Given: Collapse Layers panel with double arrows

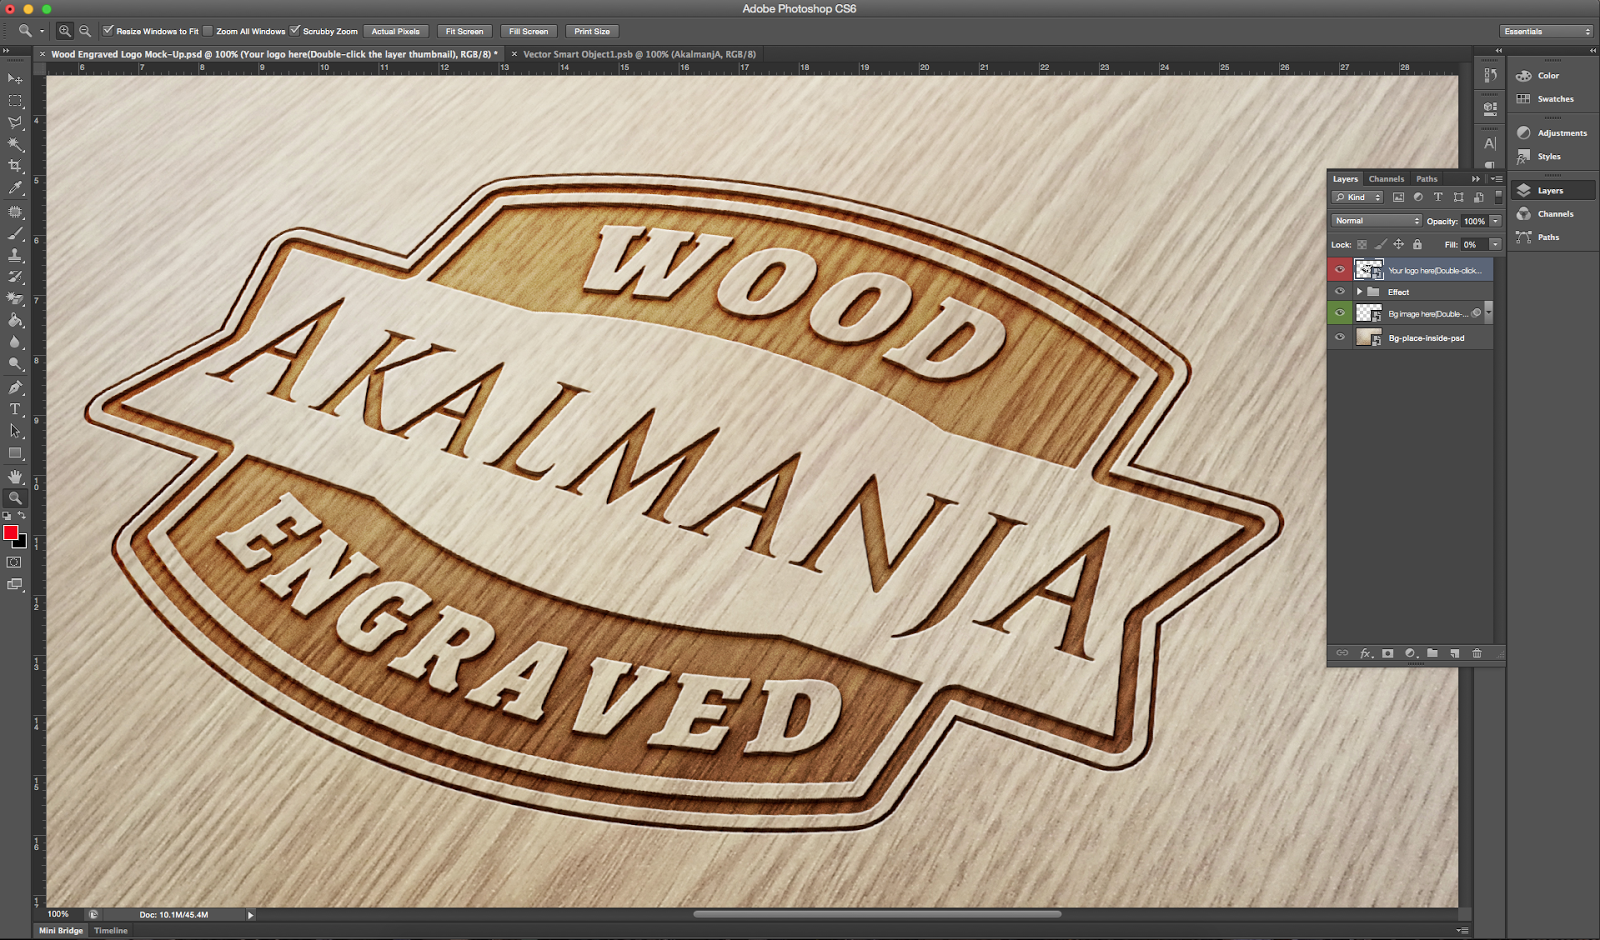Looking at the screenshot, I should 1475,179.
